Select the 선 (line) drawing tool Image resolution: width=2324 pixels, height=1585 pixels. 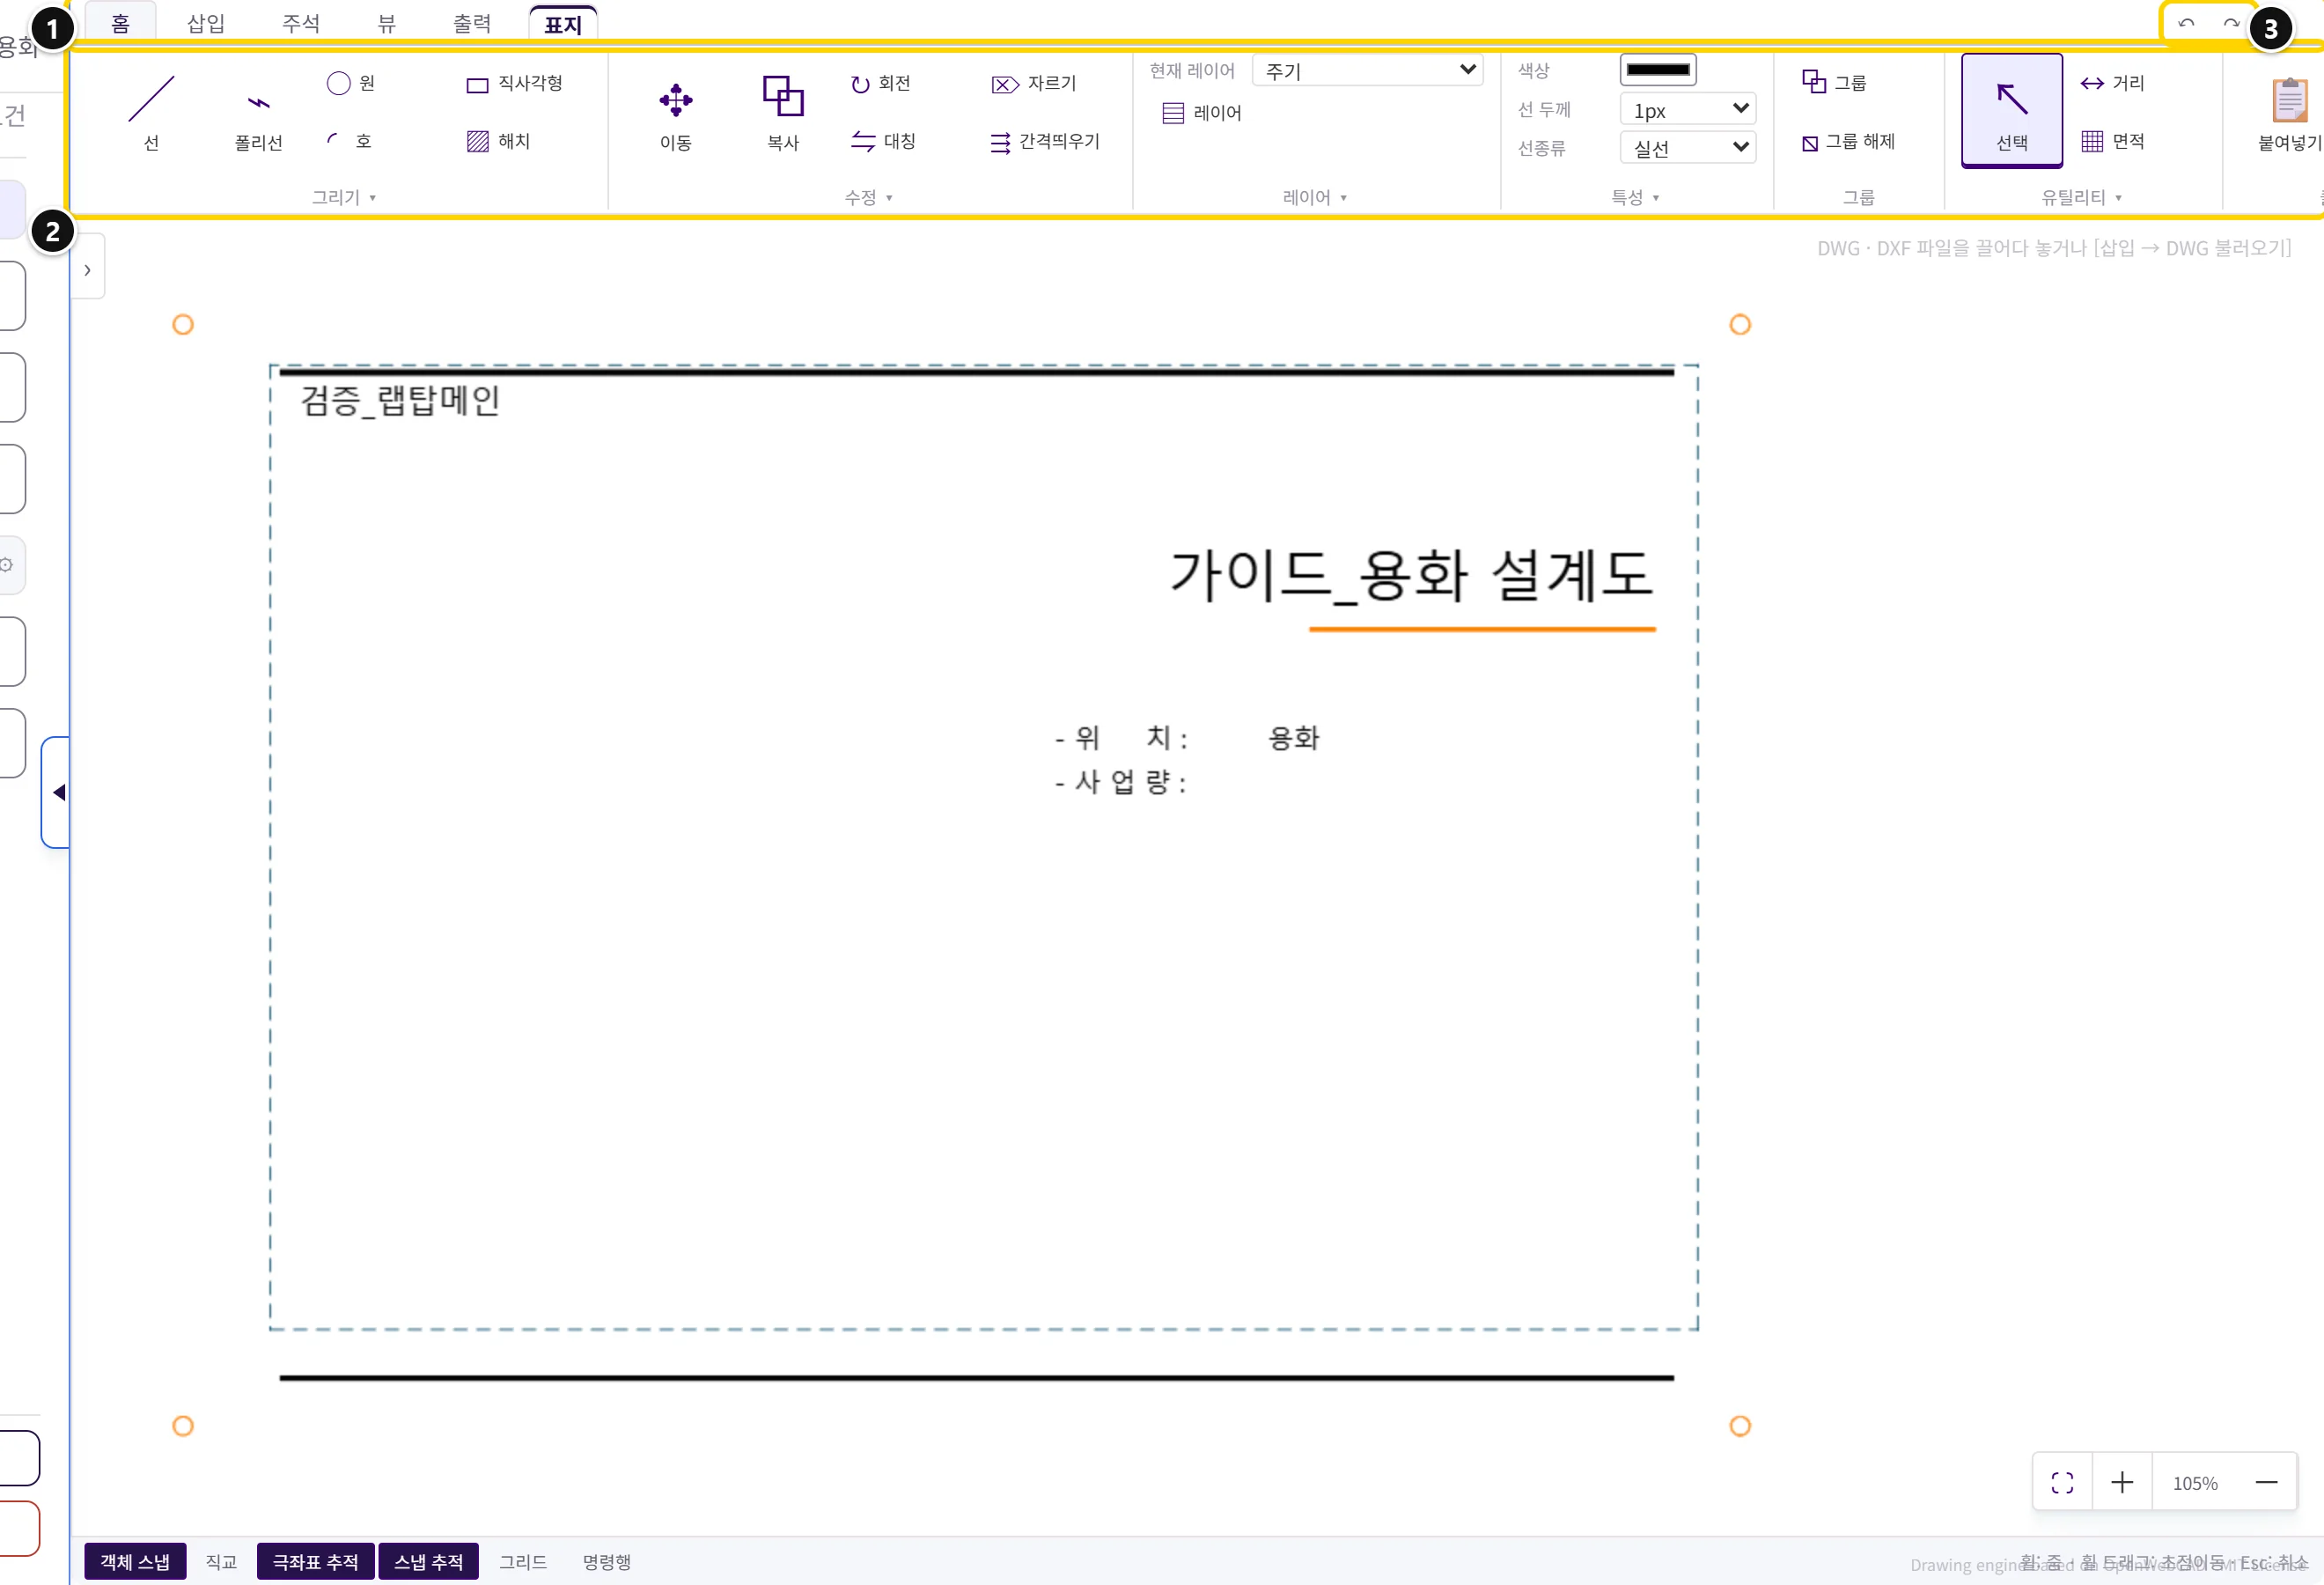pyautogui.click(x=151, y=112)
